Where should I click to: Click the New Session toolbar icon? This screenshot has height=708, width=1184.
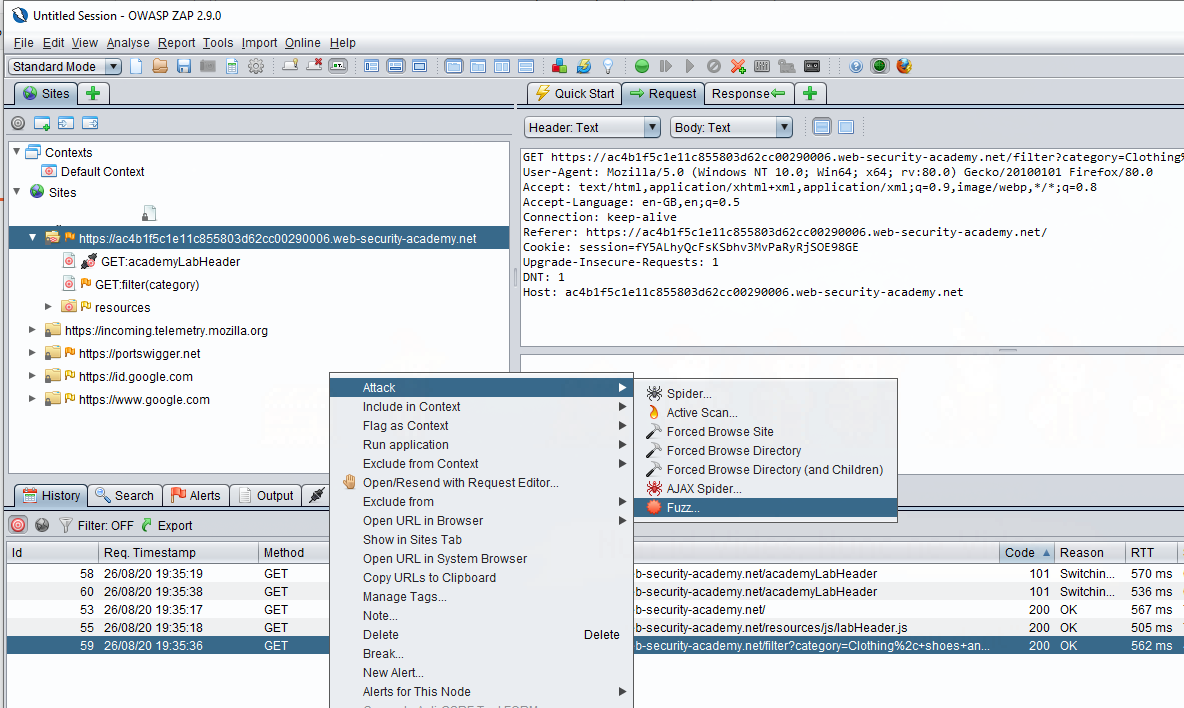(x=136, y=66)
